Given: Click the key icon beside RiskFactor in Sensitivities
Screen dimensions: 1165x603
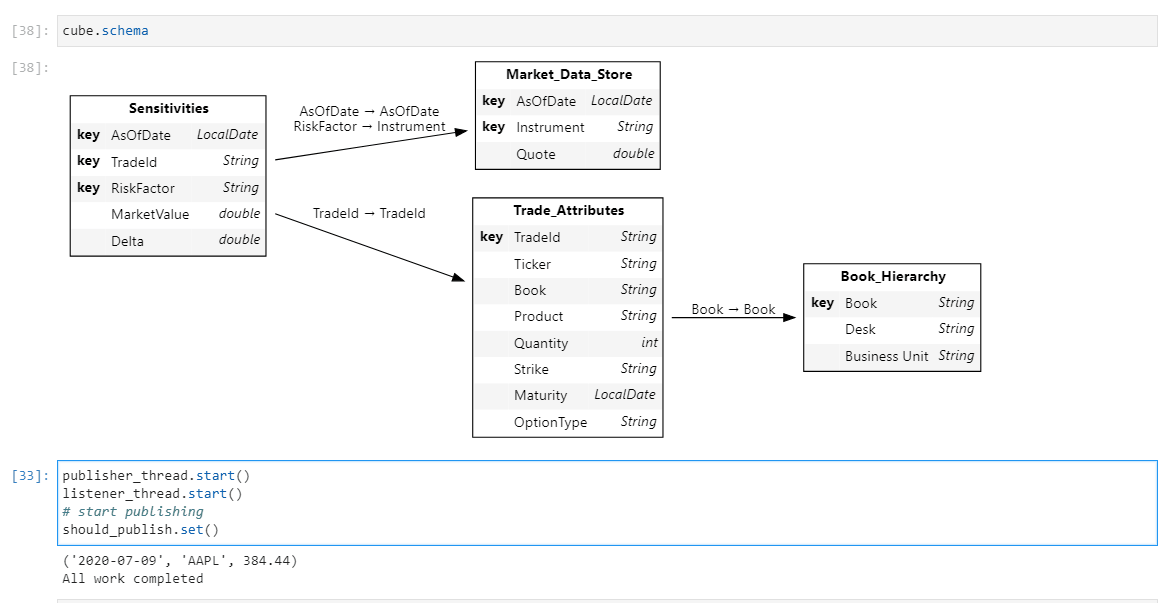Looking at the screenshot, I should point(90,188).
